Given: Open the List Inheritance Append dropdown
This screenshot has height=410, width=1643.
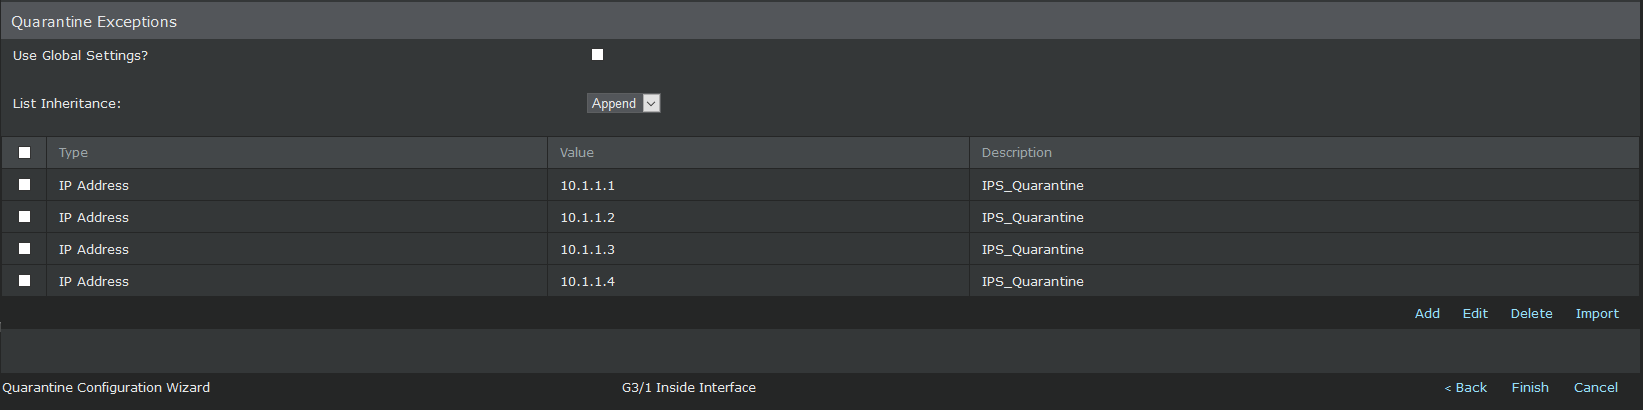Looking at the screenshot, I should click(x=623, y=103).
